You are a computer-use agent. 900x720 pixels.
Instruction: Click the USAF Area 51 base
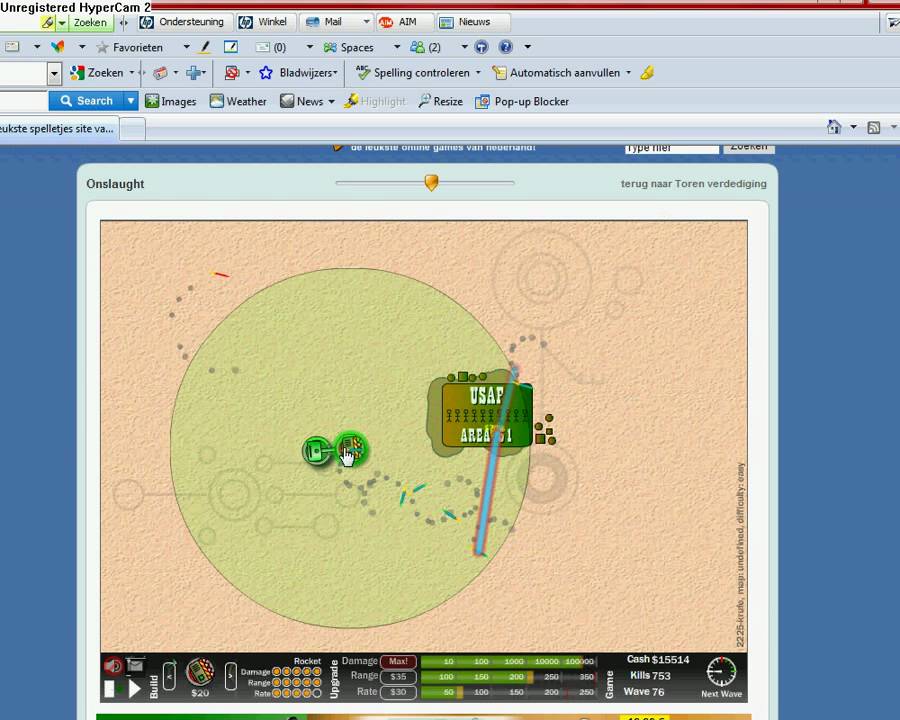pyautogui.click(x=487, y=415)
